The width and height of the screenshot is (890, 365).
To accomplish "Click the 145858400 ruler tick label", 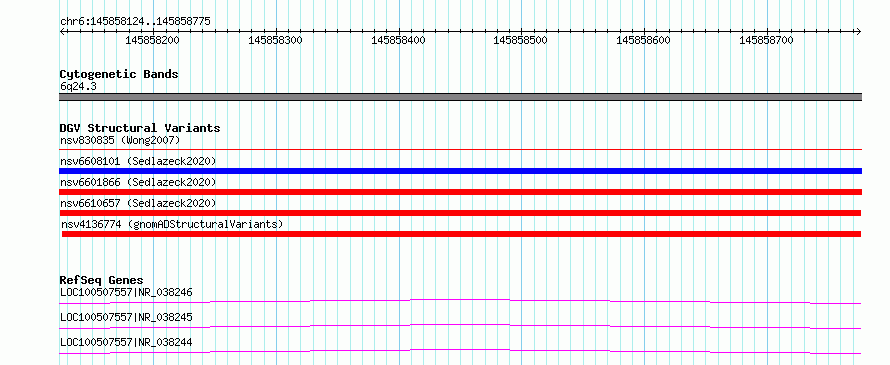I will click(398, 40).
